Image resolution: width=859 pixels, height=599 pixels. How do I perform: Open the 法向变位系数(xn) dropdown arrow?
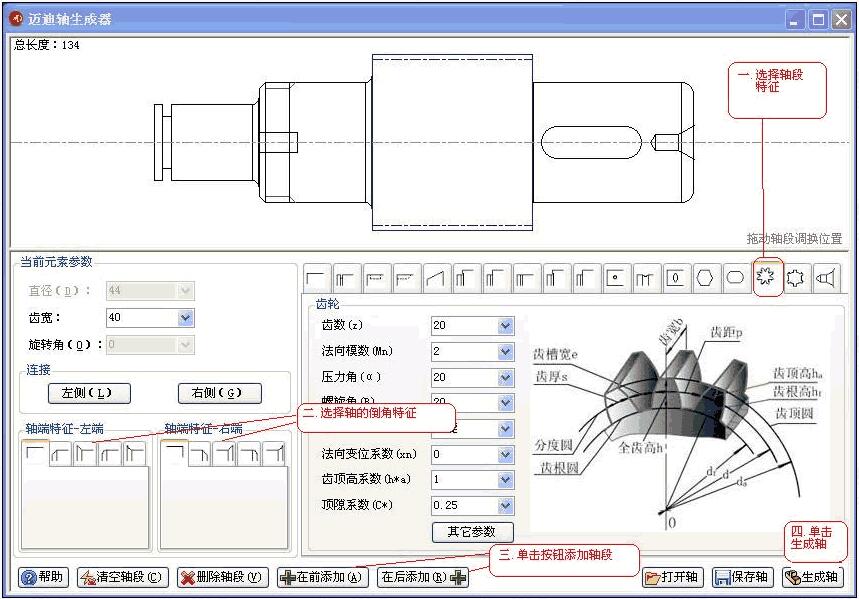pyautogui.click(x=505, y=454)
